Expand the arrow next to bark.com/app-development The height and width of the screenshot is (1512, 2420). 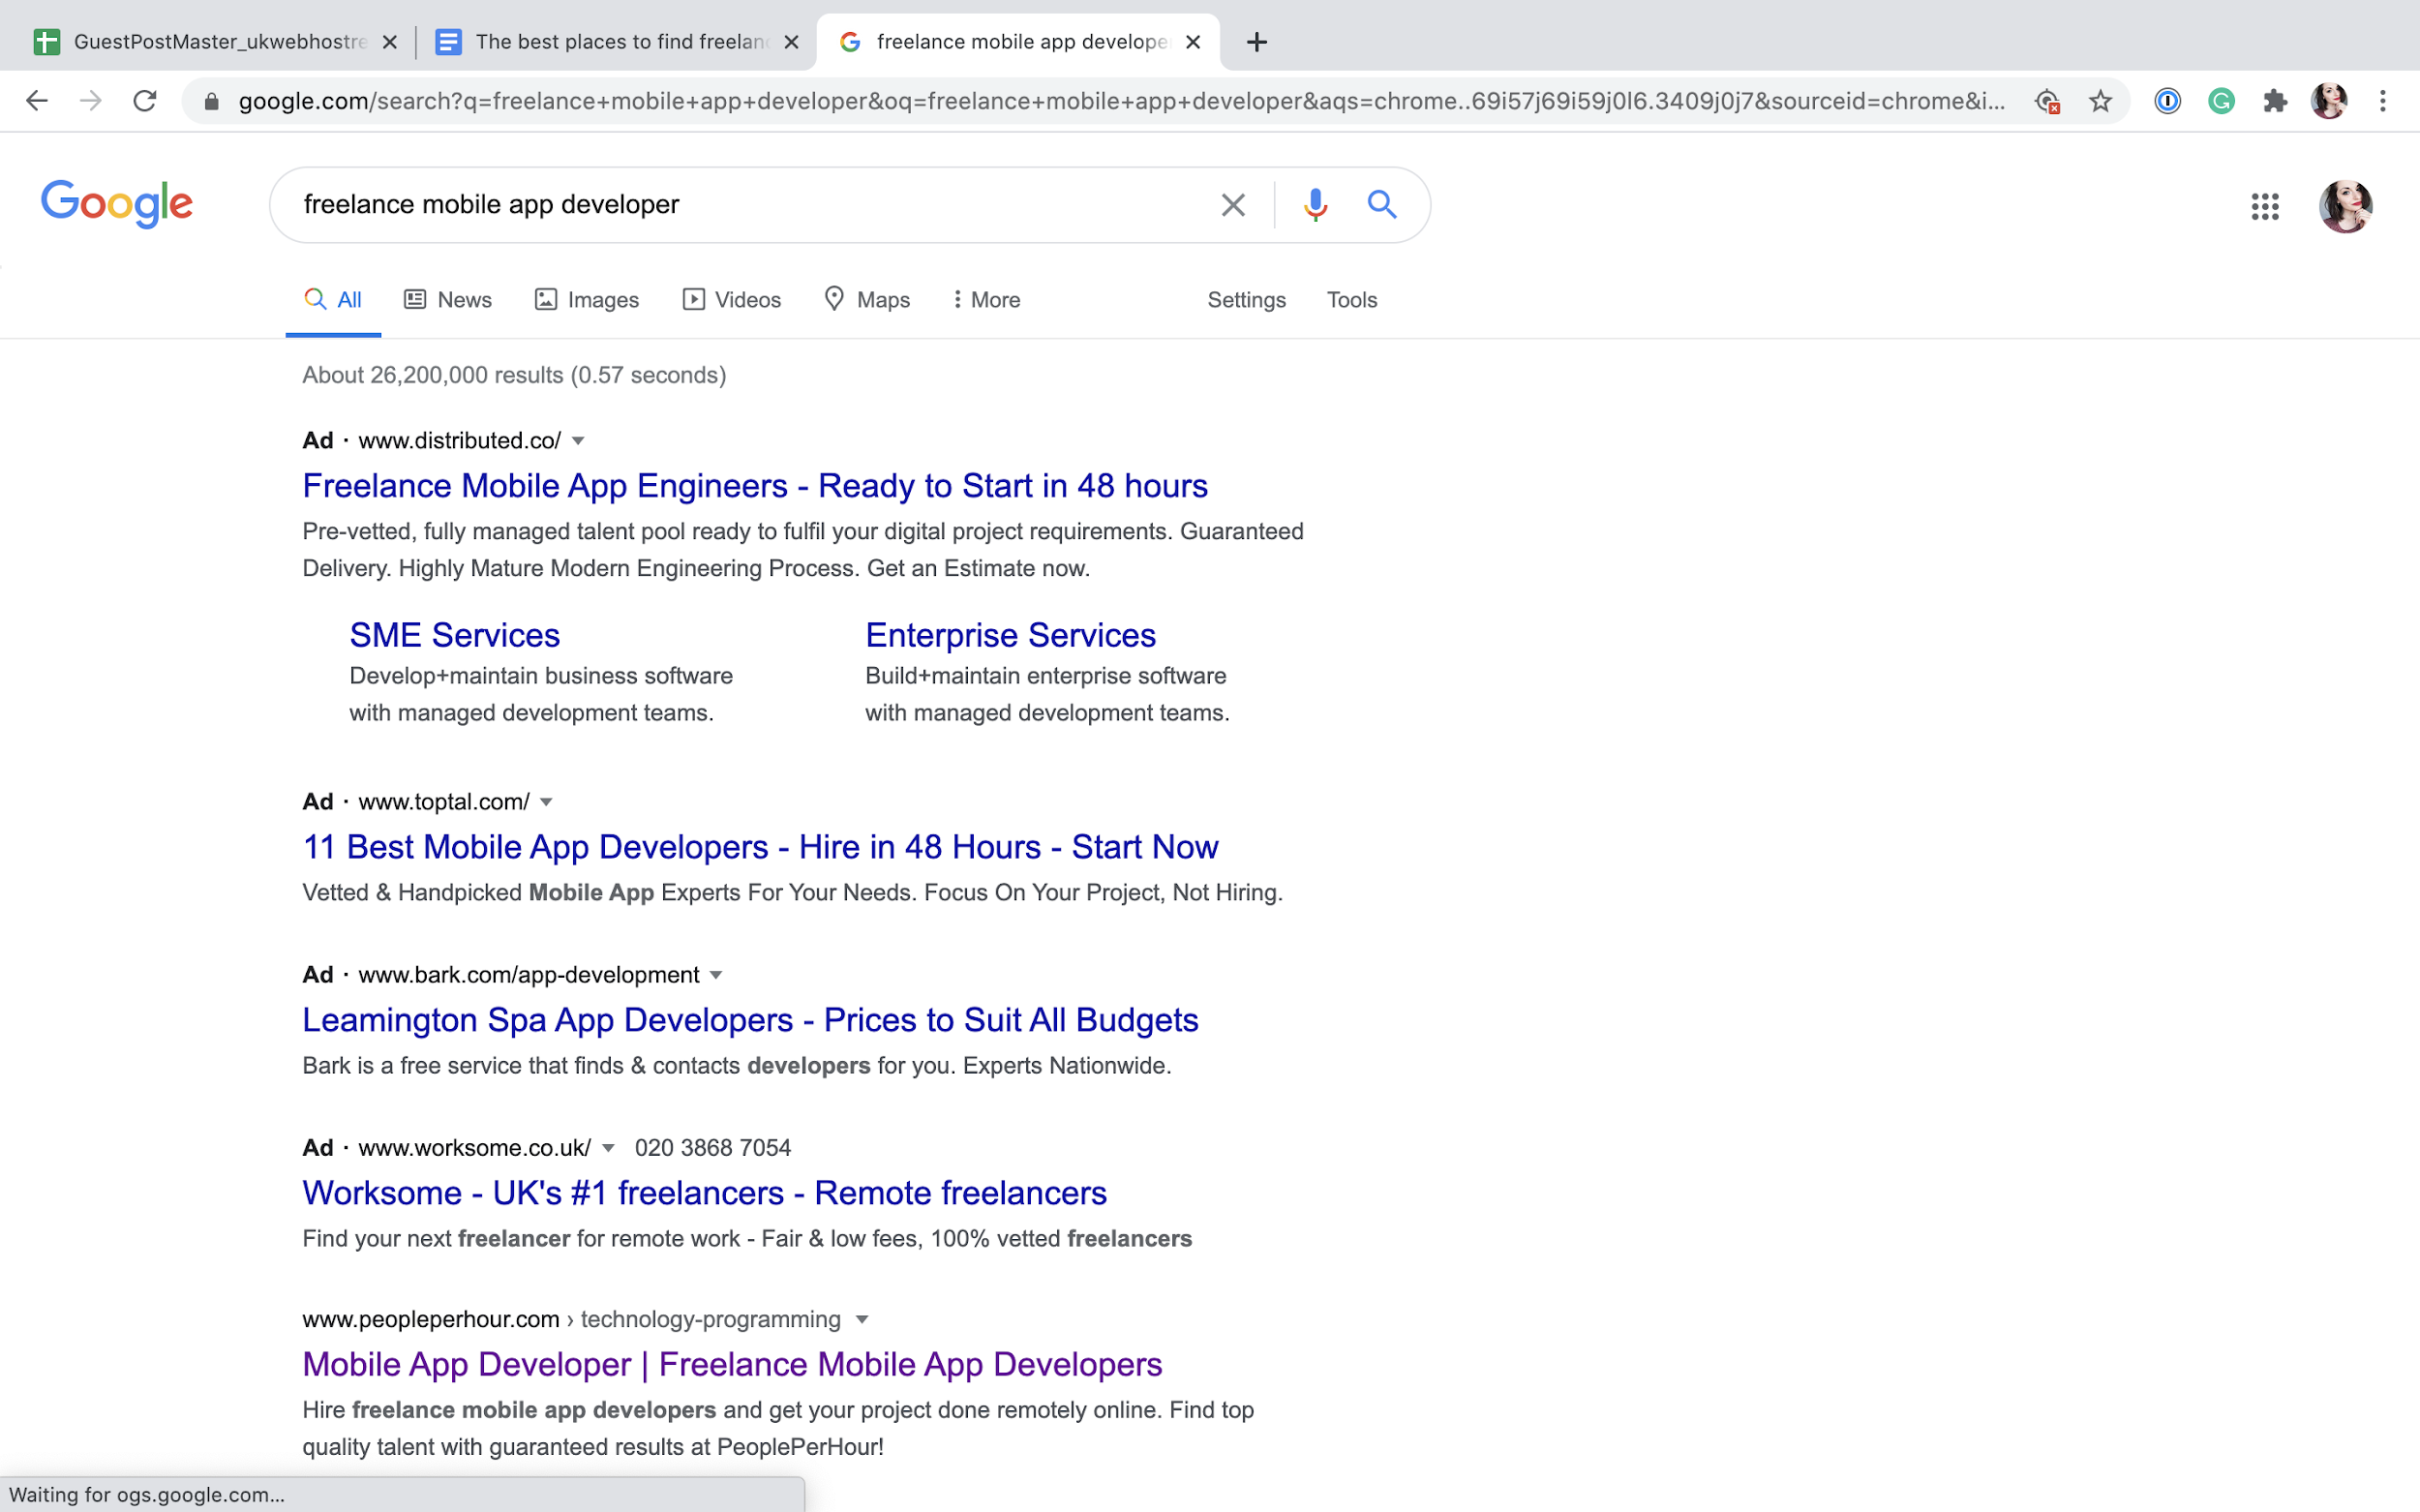tap(716, 975)
